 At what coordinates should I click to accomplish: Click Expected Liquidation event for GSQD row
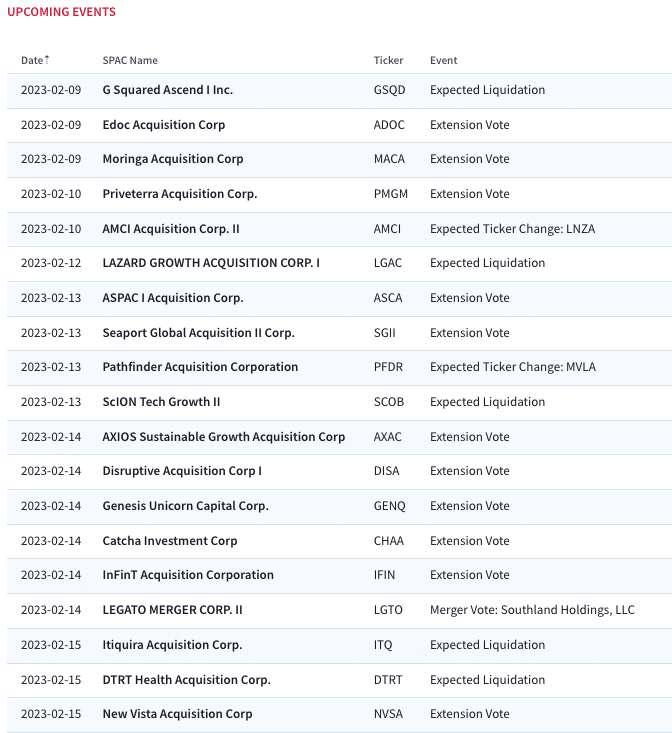coord(487,90)
